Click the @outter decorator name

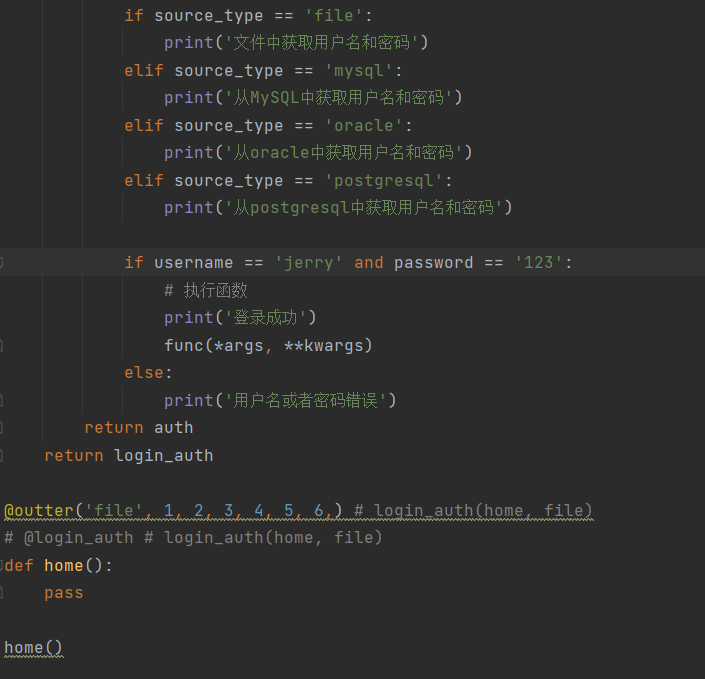coord(39,510)
